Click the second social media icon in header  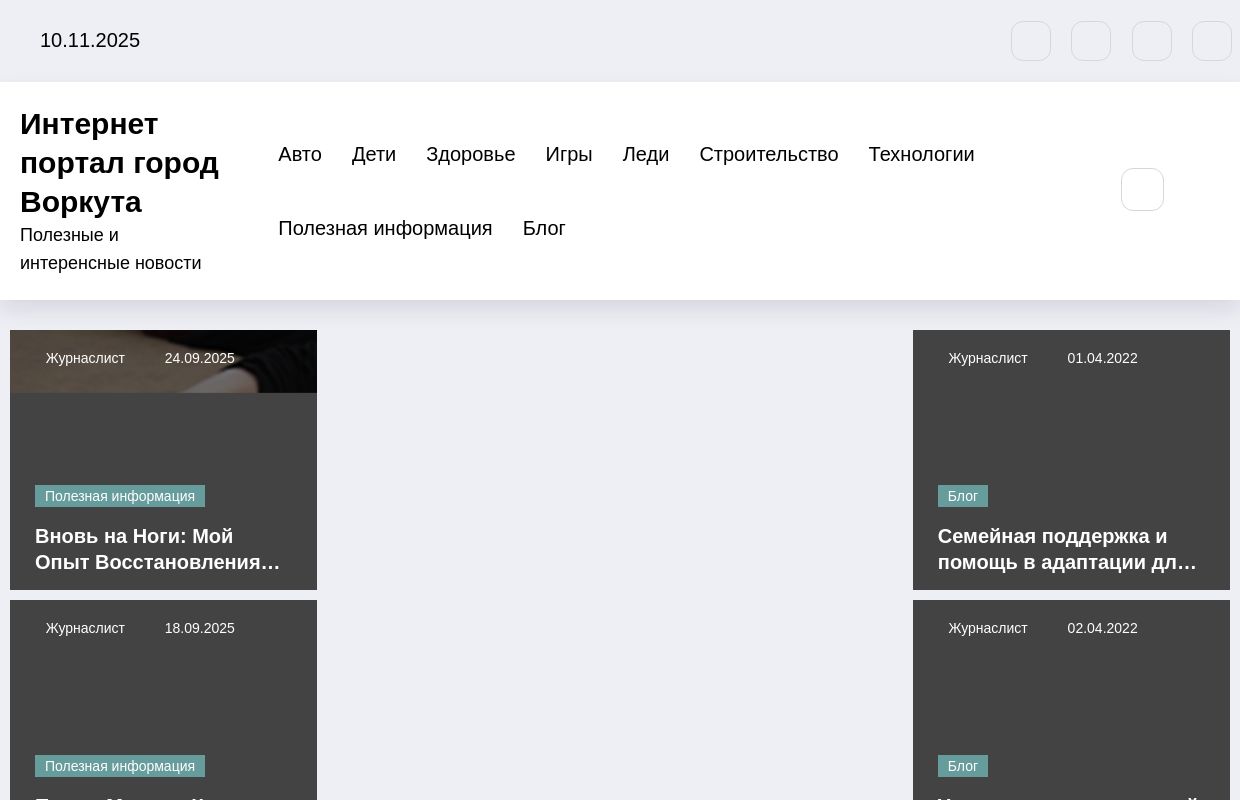[x=1091, y=41]
